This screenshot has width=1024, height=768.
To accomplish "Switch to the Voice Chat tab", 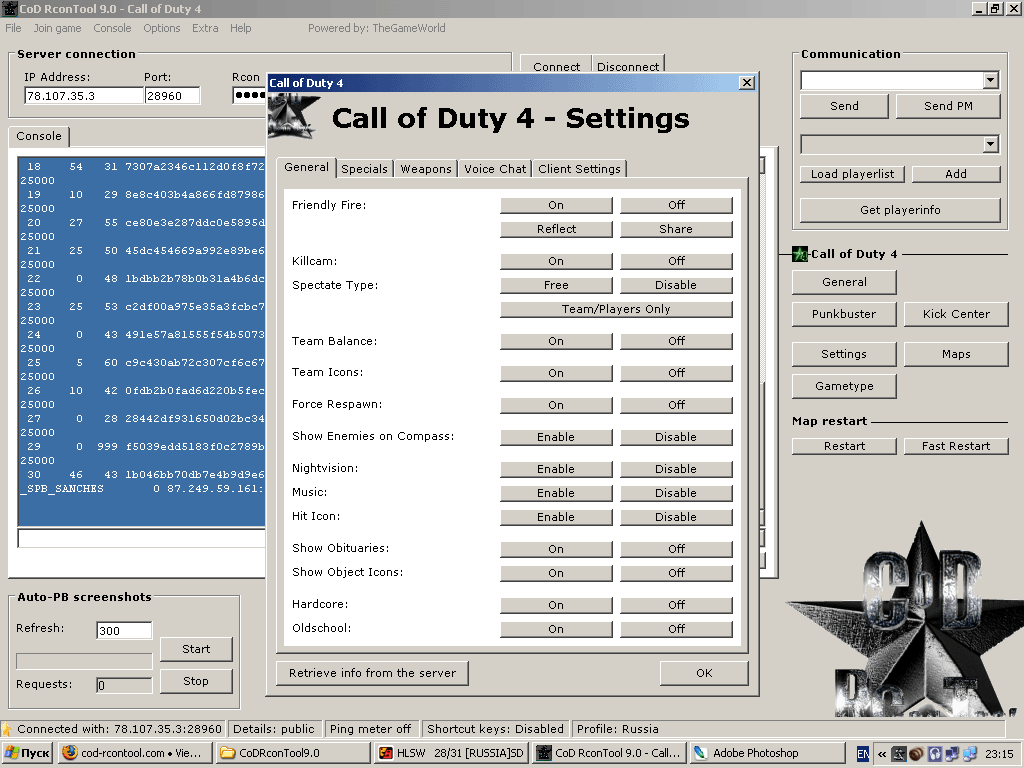I will pyautogui.click(x=495, y=169).
